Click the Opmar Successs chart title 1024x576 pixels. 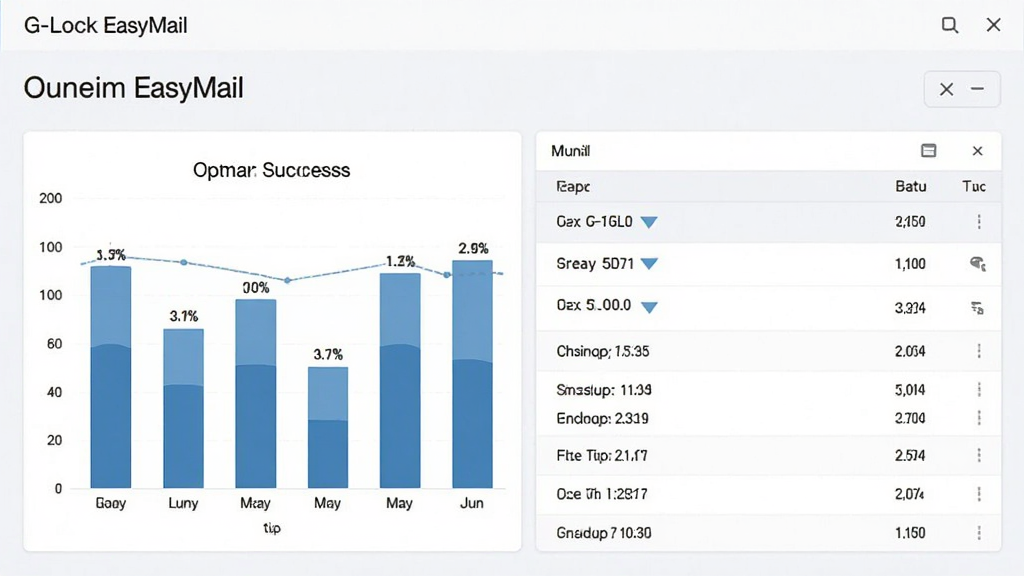click(x=272, y=170)
